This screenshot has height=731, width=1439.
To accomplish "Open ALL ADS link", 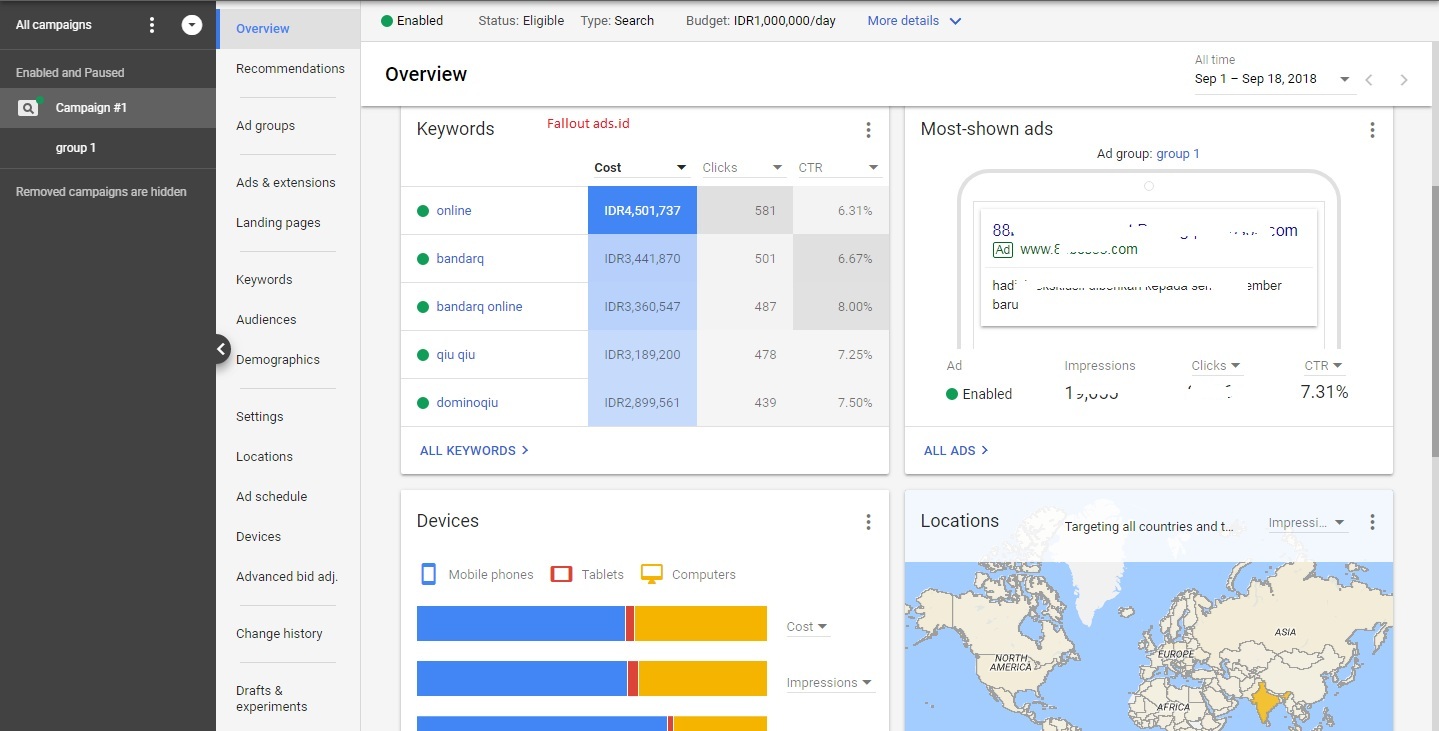I will coord(956,451).
